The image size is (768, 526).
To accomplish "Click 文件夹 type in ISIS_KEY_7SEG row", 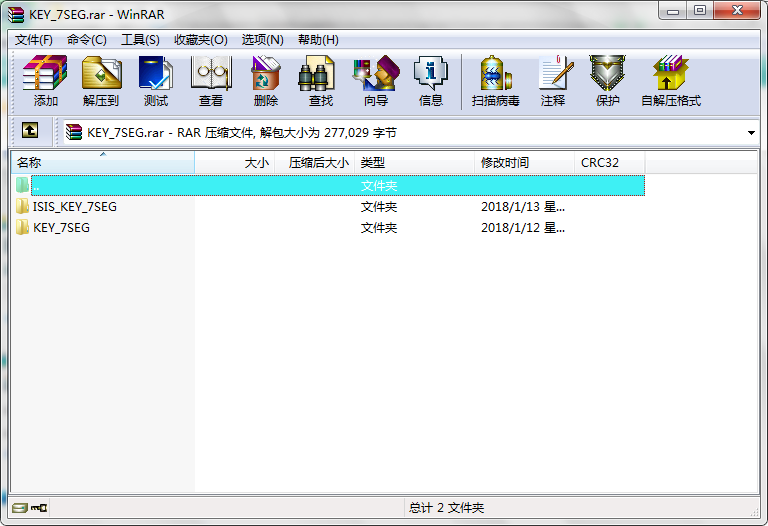I will pyautogui.click(x=379, y=207).
